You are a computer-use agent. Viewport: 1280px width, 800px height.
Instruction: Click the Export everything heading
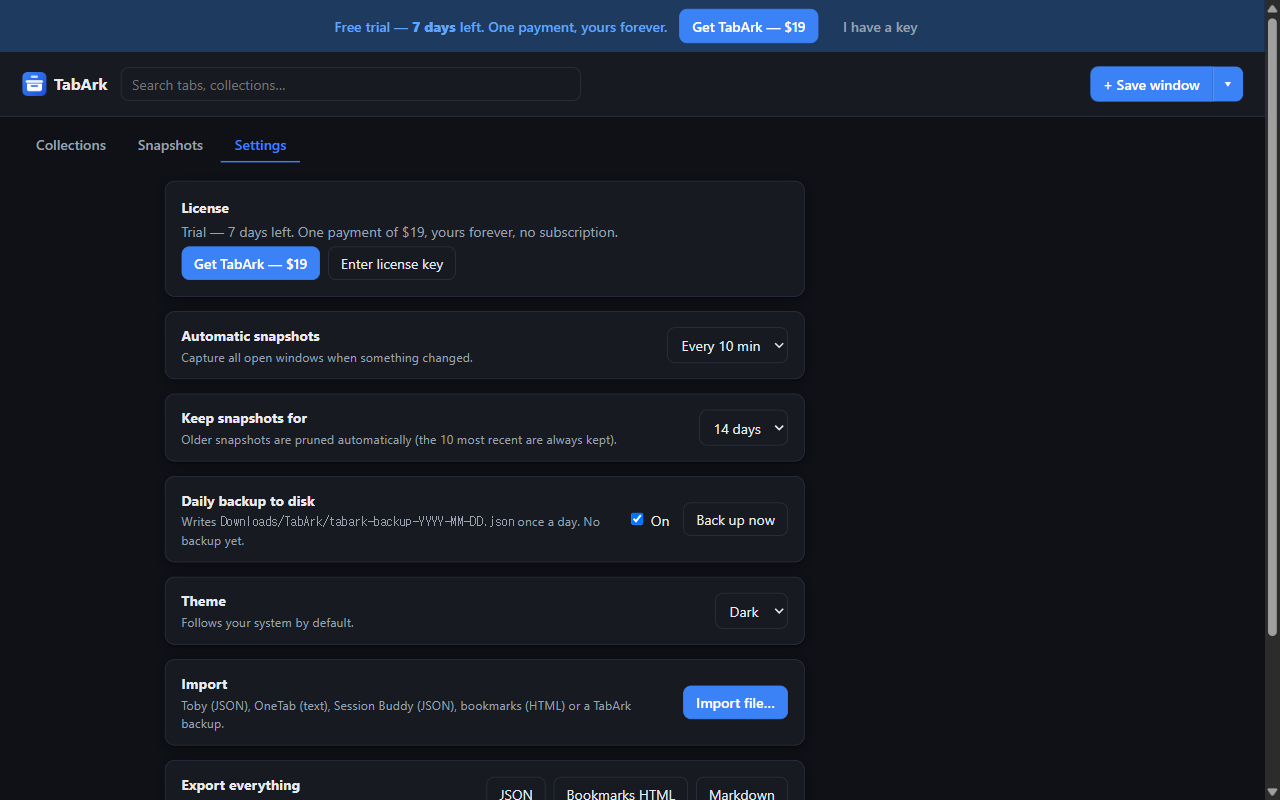tap(240, 785)
